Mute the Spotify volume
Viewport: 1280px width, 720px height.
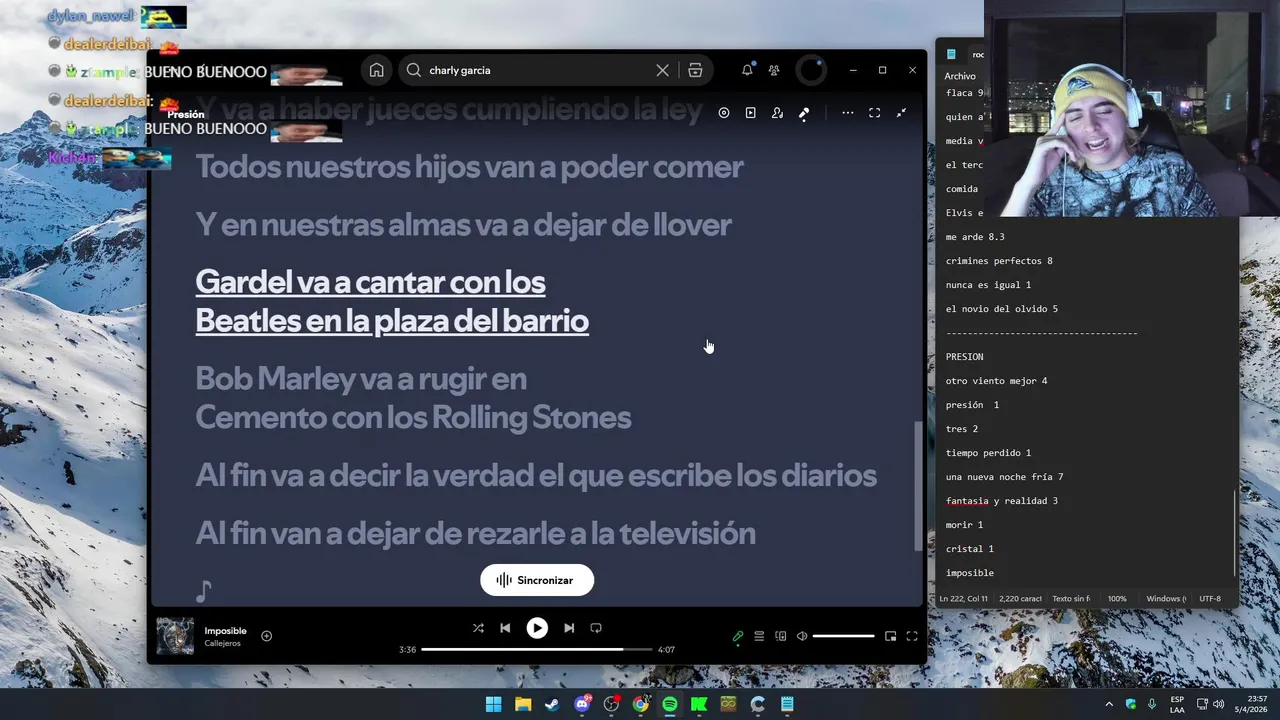(802, 636)
